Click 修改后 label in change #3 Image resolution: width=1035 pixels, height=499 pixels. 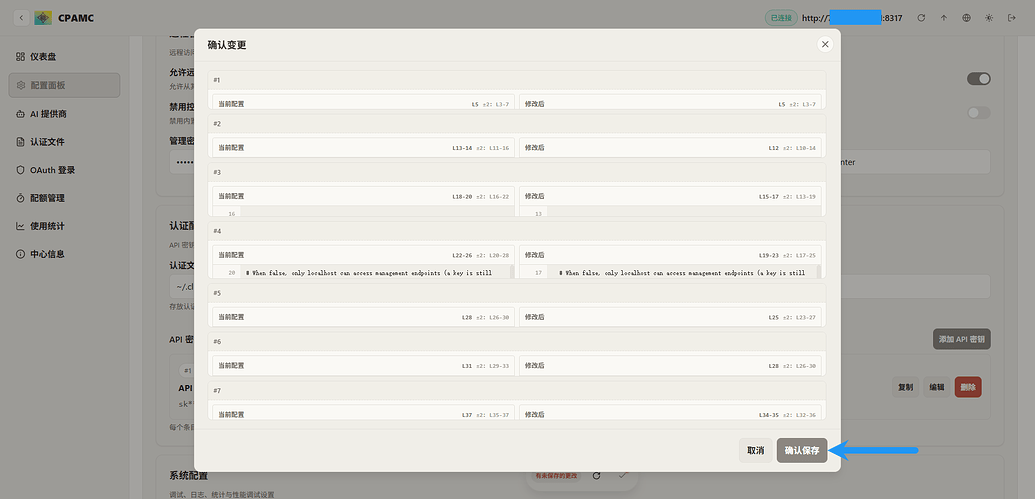534,197
